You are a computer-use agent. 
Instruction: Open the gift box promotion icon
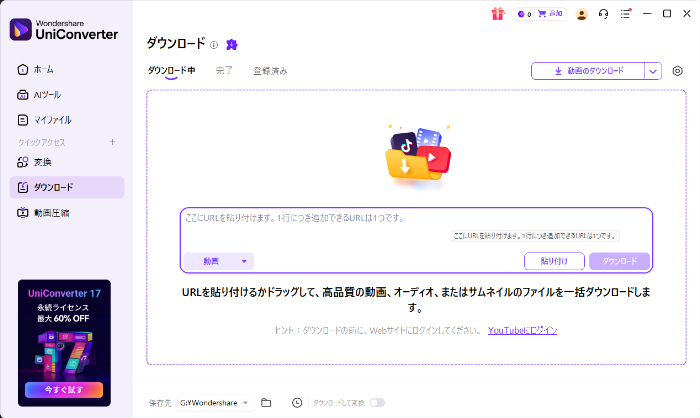(x=497, y=14)
